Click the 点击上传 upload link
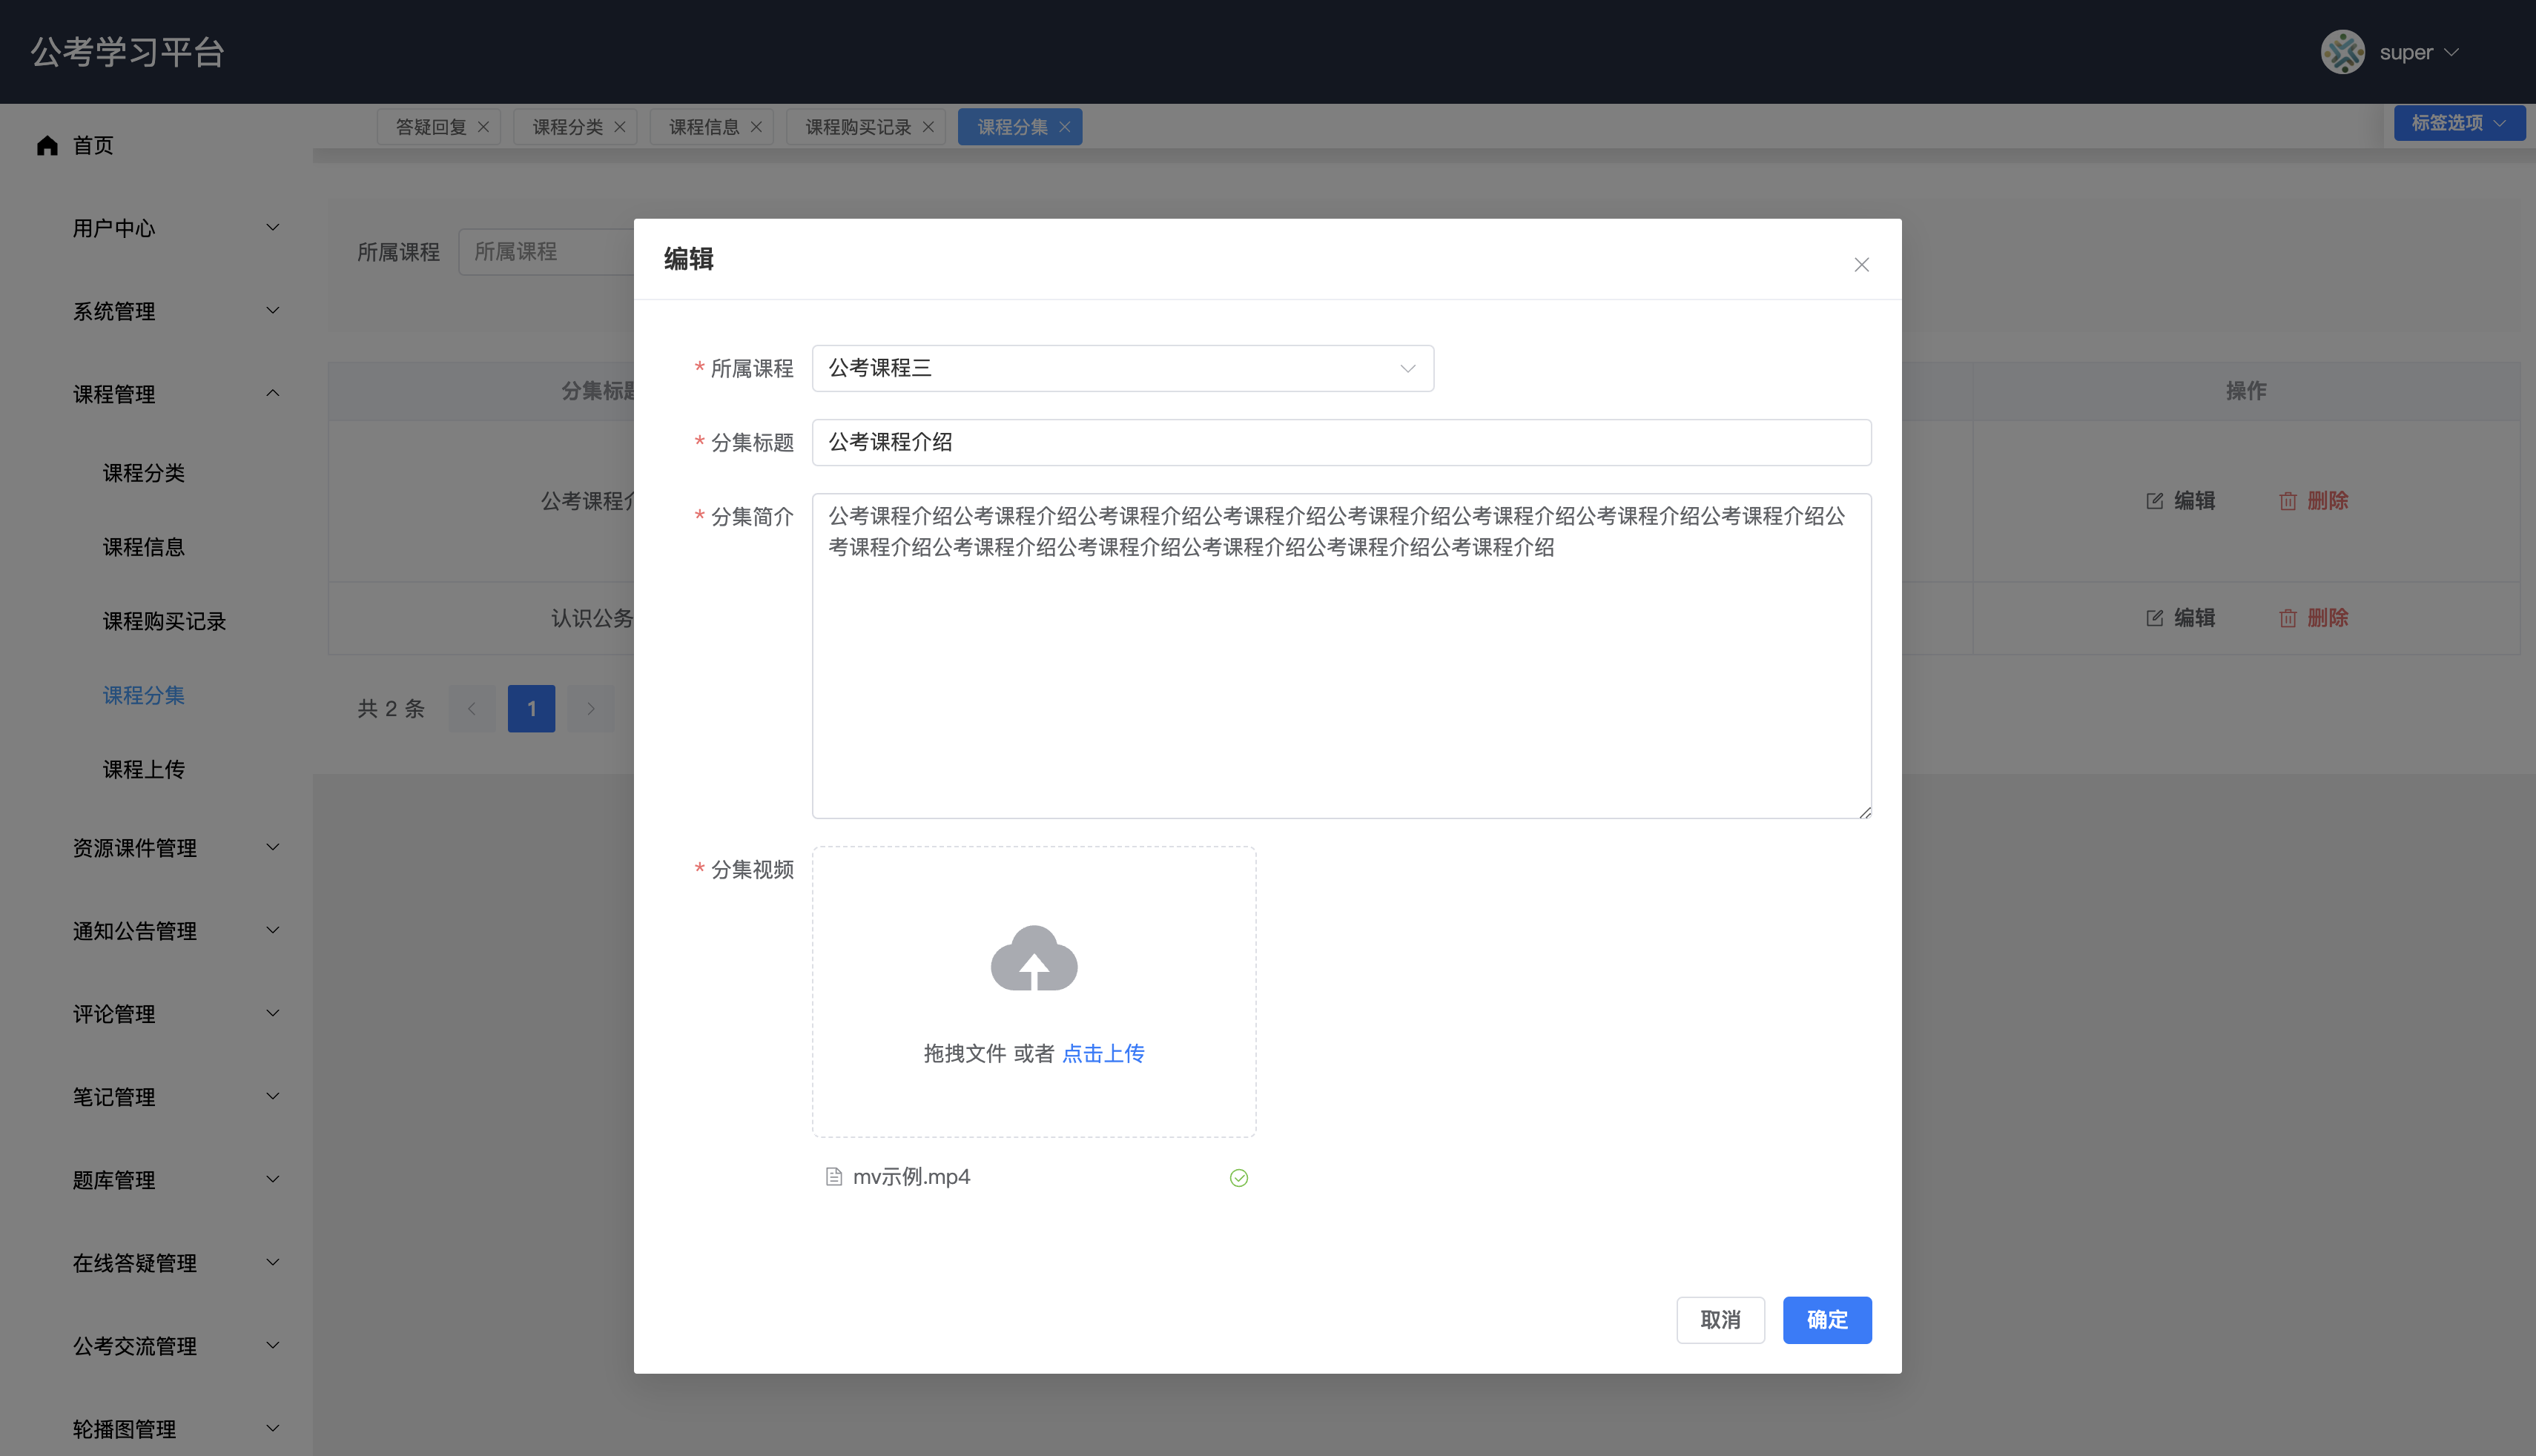The height and width of the screenshot is (1456, 2536). click(x=1103, y=1053)
